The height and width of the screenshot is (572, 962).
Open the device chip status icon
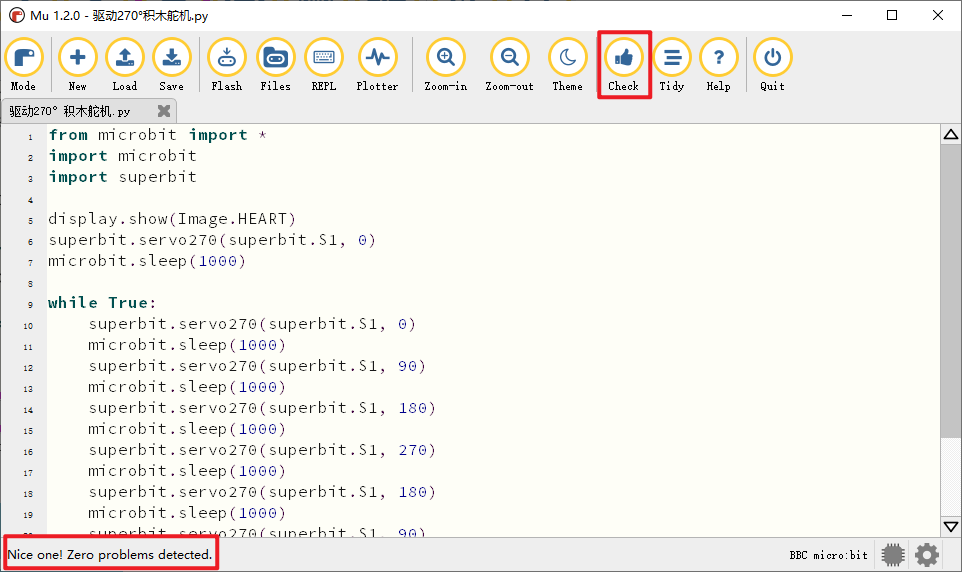pos(893,555)
